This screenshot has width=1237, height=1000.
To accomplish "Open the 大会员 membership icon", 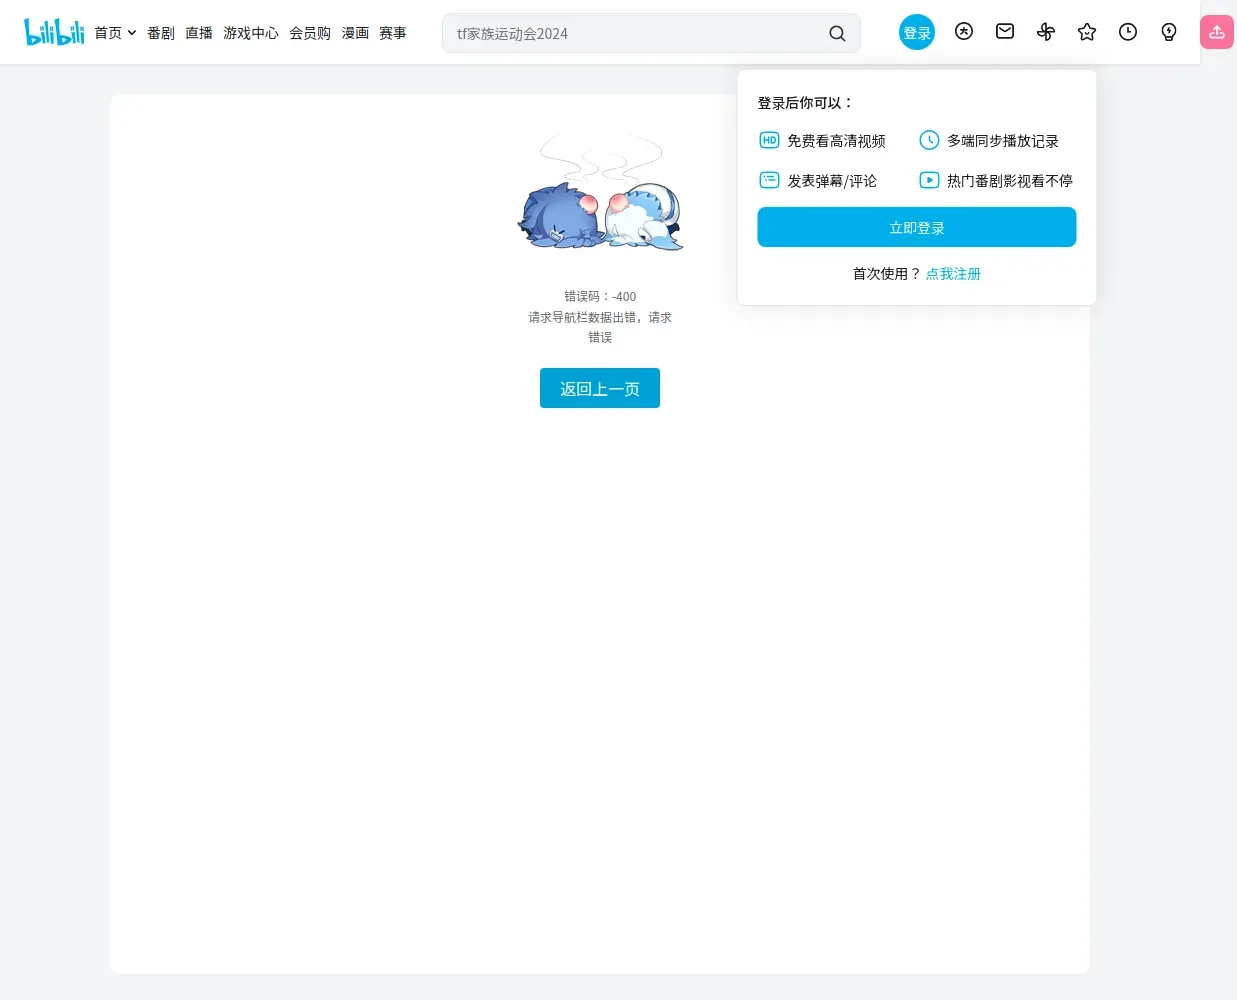I will click(x=964, y=32).
